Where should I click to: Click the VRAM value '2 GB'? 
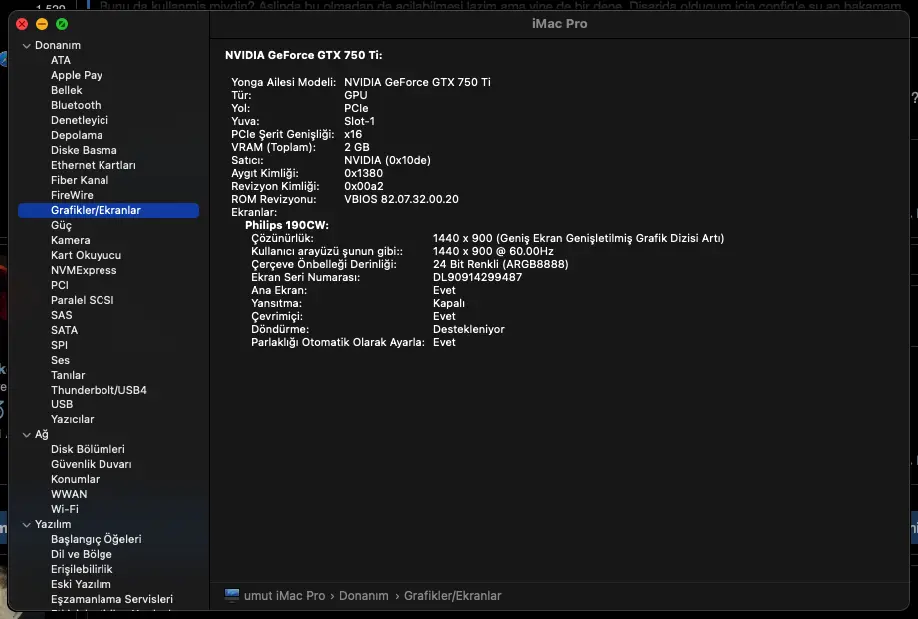pyautogui.click(x=357, y=148)
